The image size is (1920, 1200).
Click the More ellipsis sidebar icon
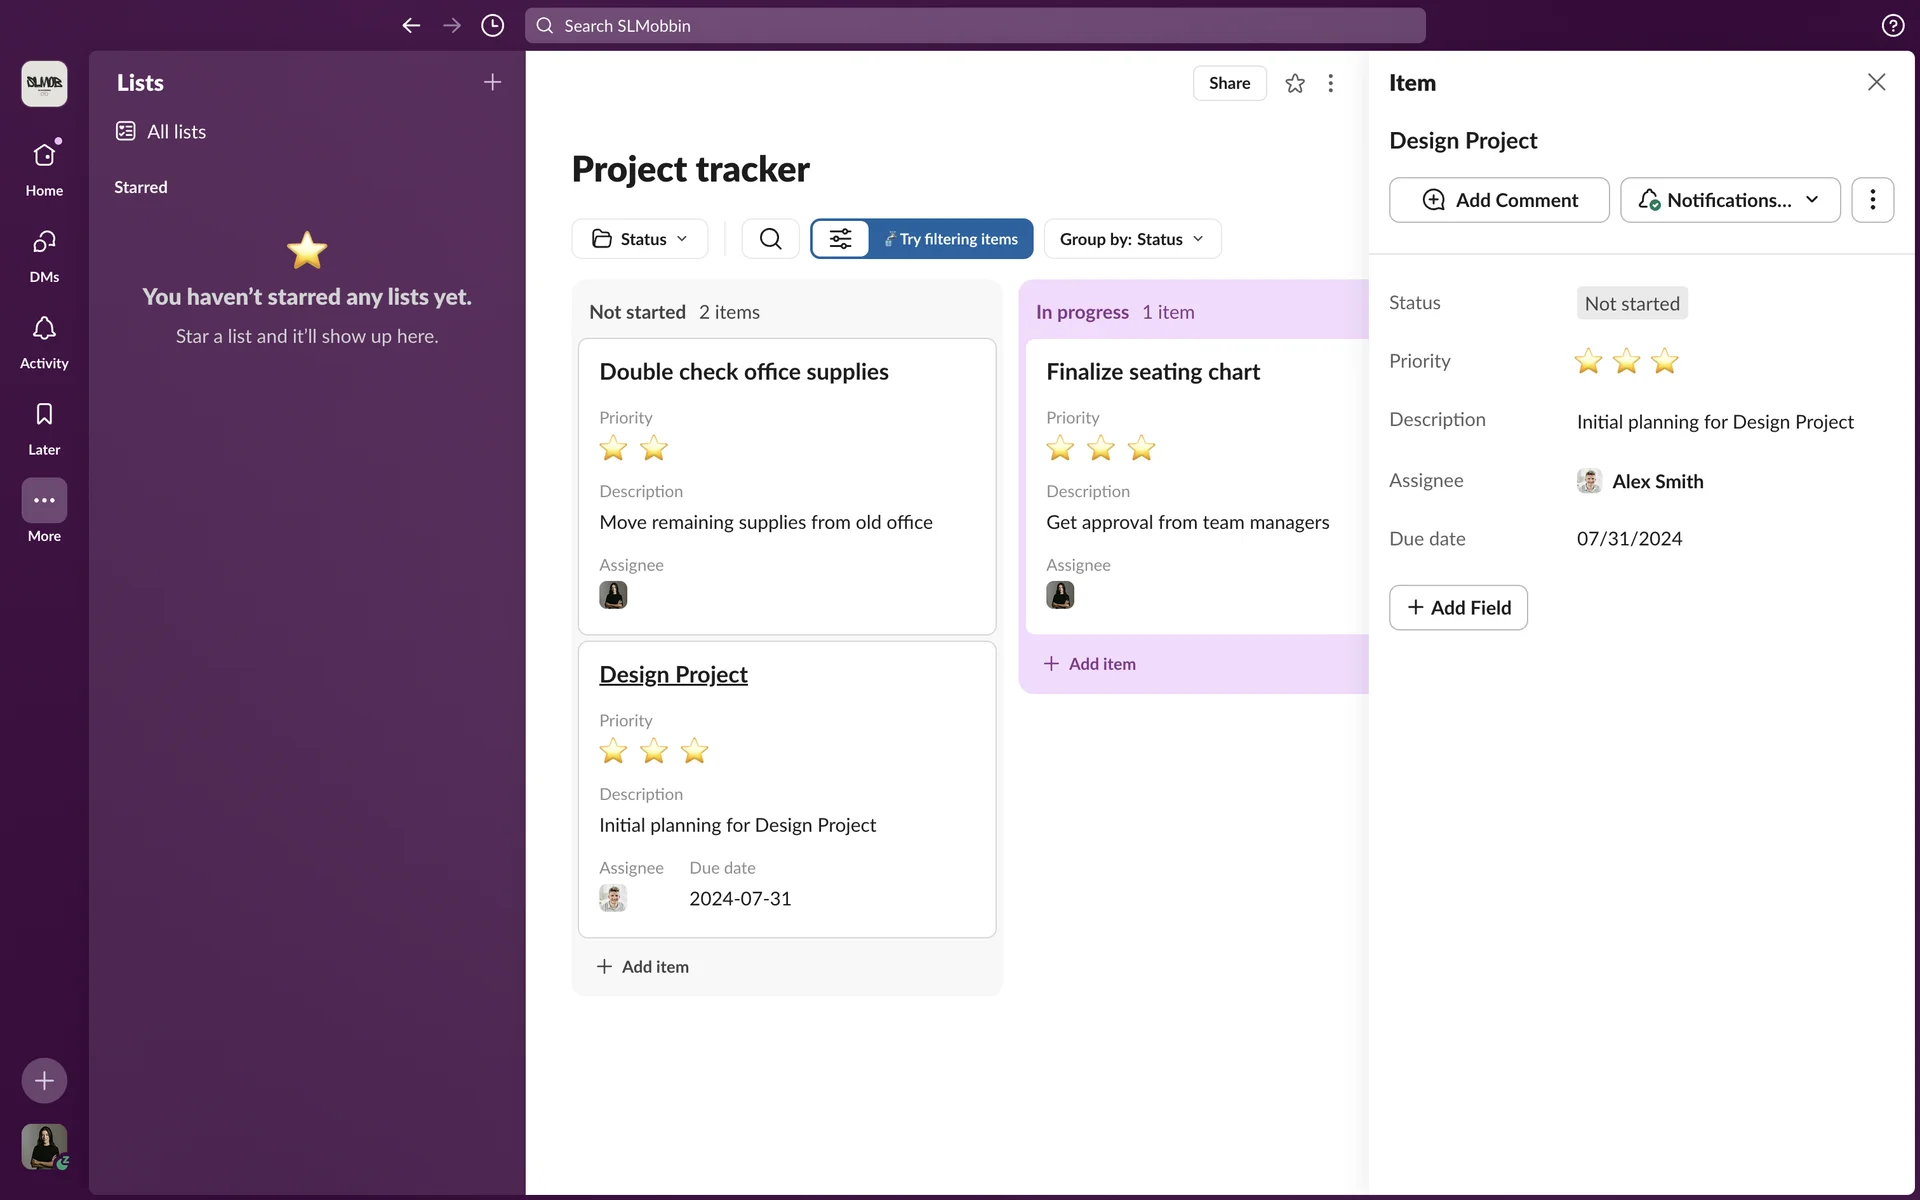(x=44, y=500)
